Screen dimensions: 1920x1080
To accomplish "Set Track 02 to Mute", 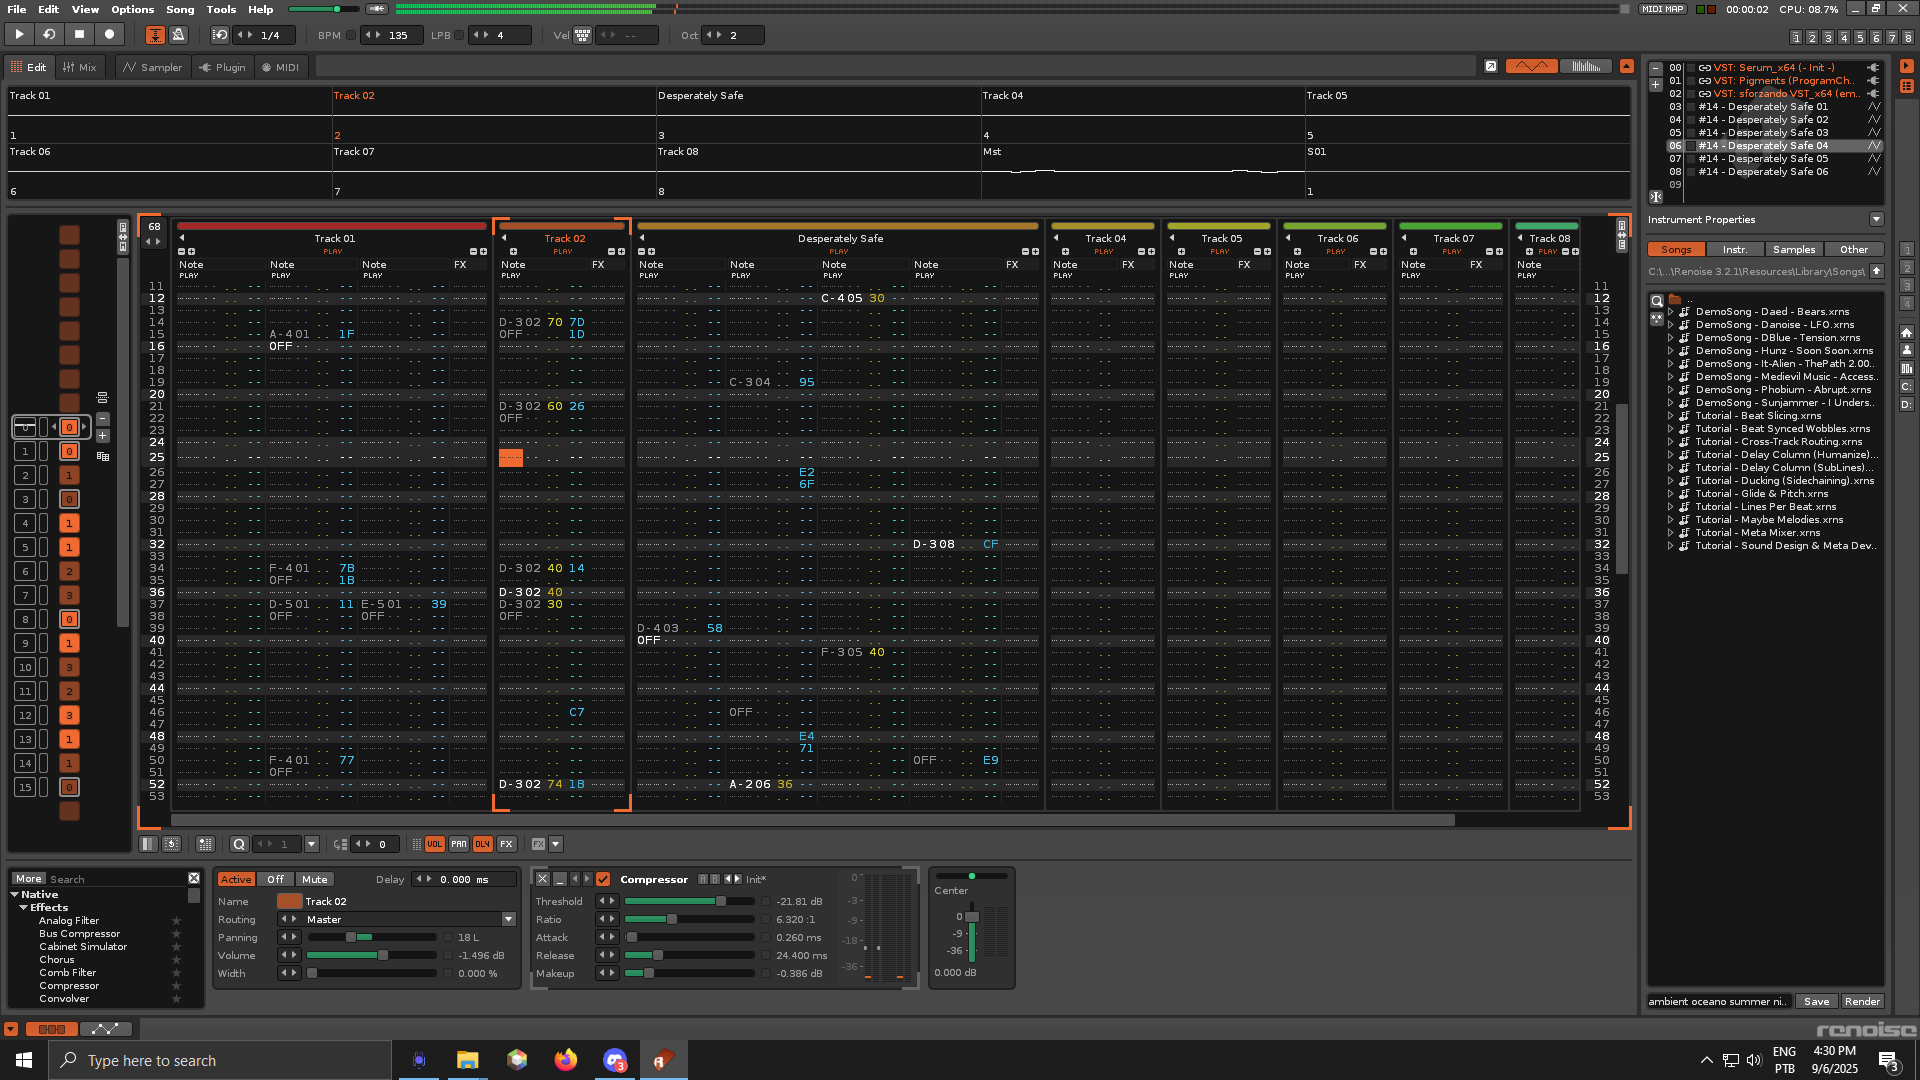I will coord(315,879).
